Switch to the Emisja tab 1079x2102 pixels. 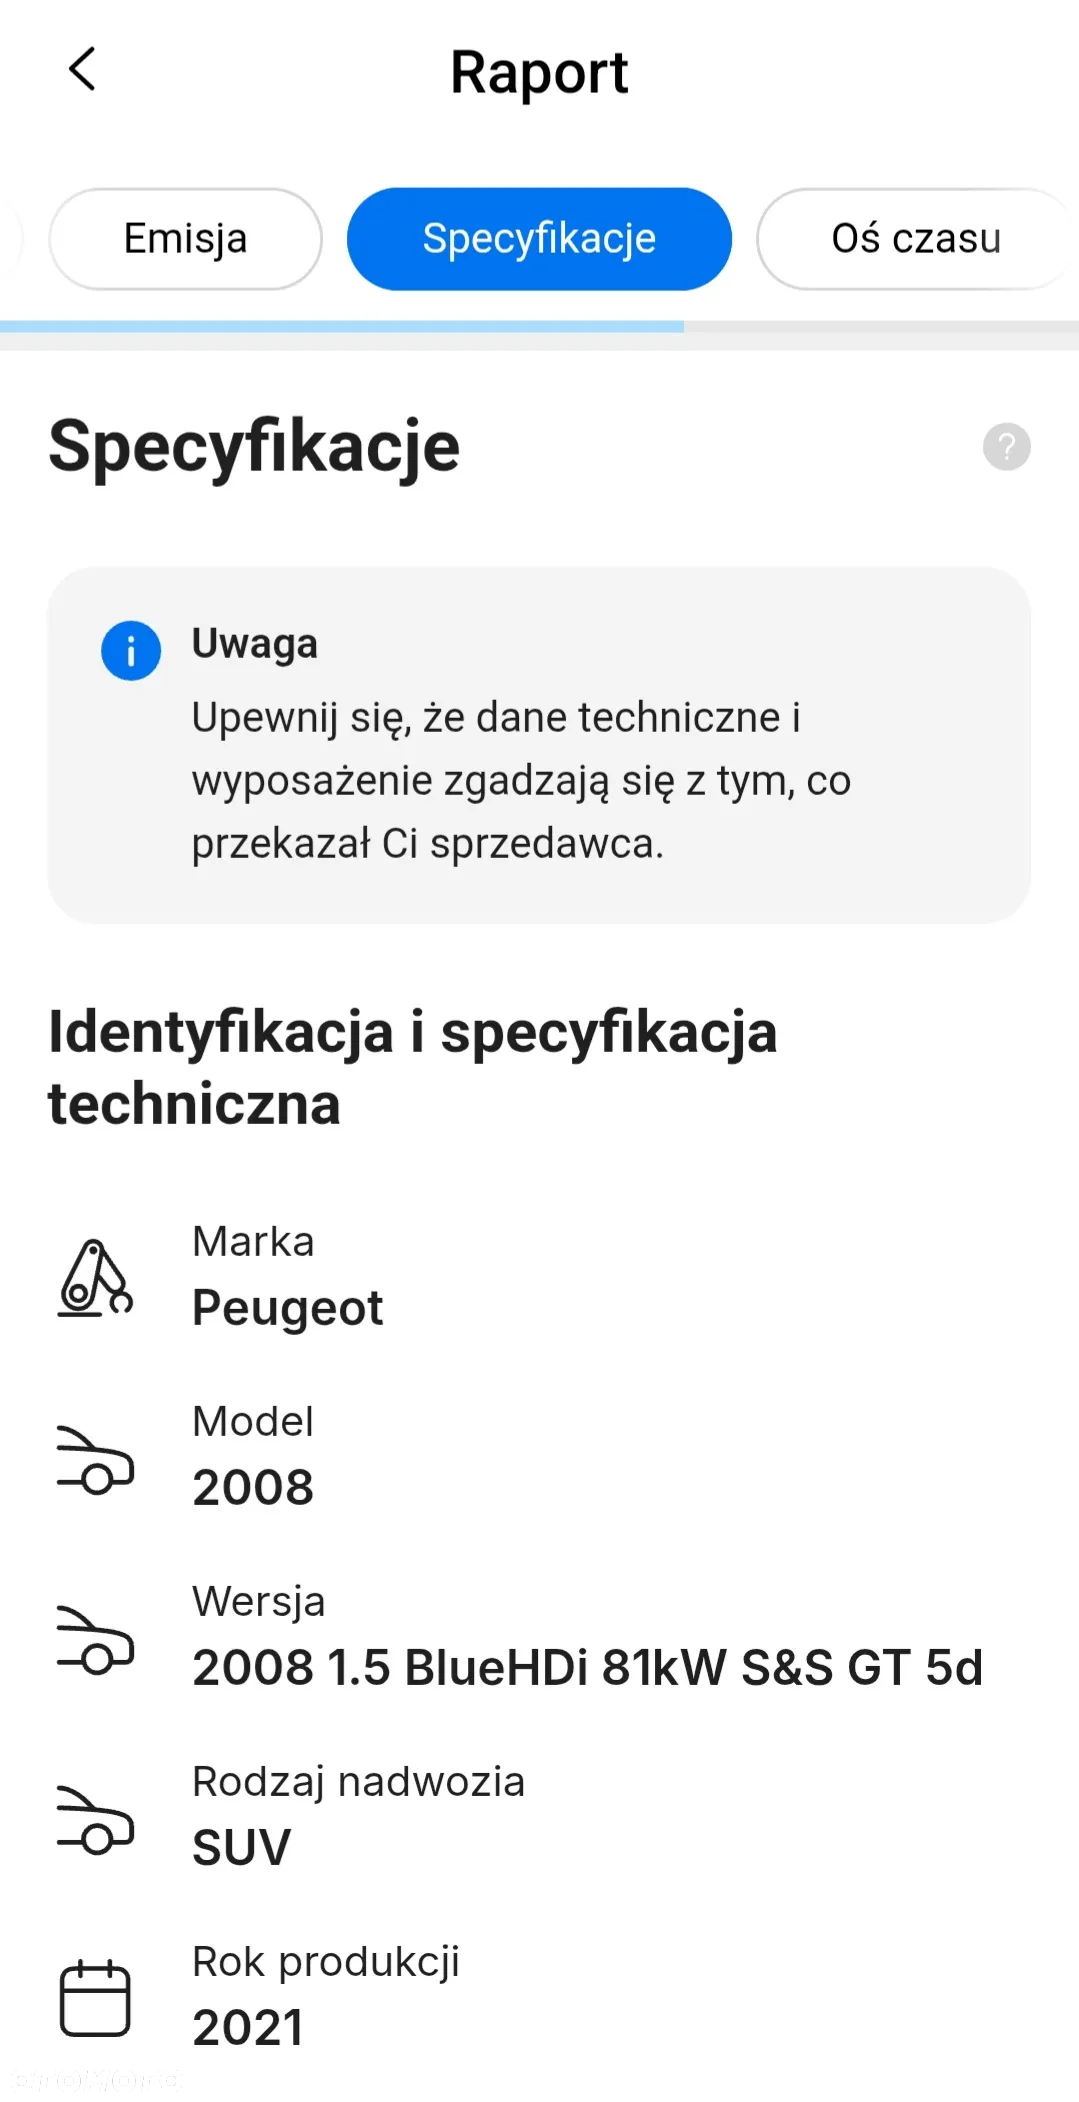185,239
